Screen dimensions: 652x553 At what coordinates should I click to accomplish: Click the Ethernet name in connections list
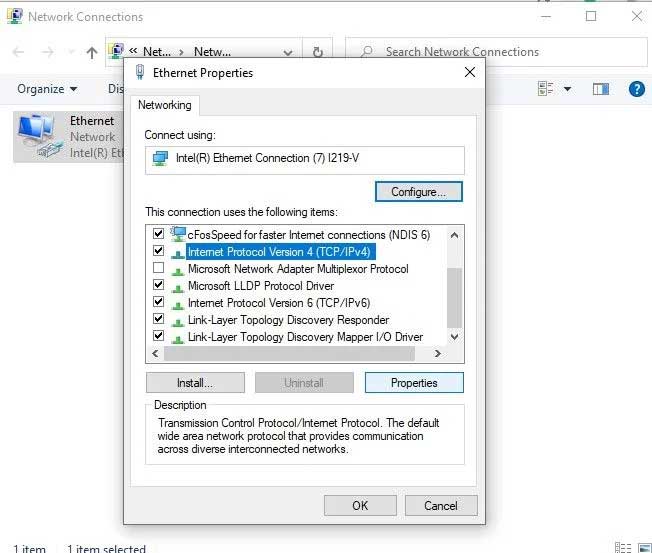click(92, 121)
